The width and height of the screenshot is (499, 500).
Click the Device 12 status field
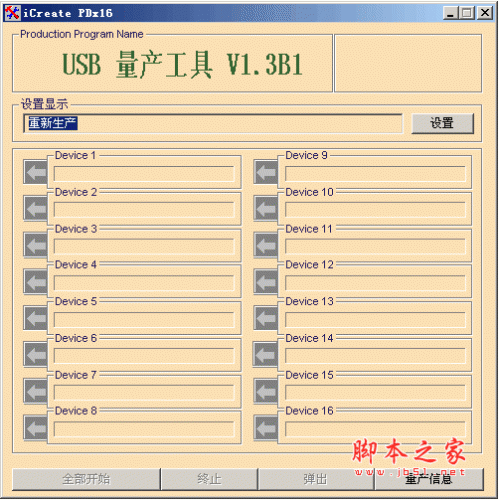[375, 283]
